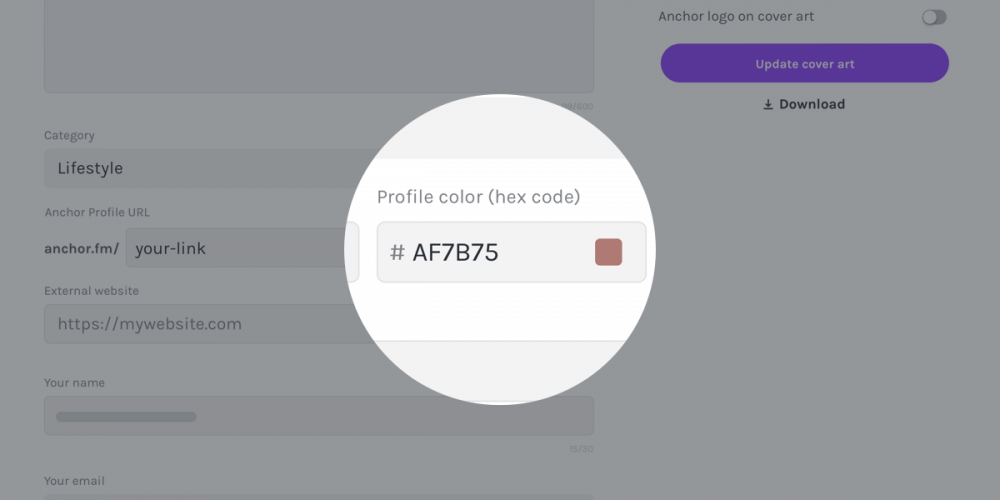Open the profile color swatch picker
This screenshot has height=500, width=1000.
pos(608,252)
